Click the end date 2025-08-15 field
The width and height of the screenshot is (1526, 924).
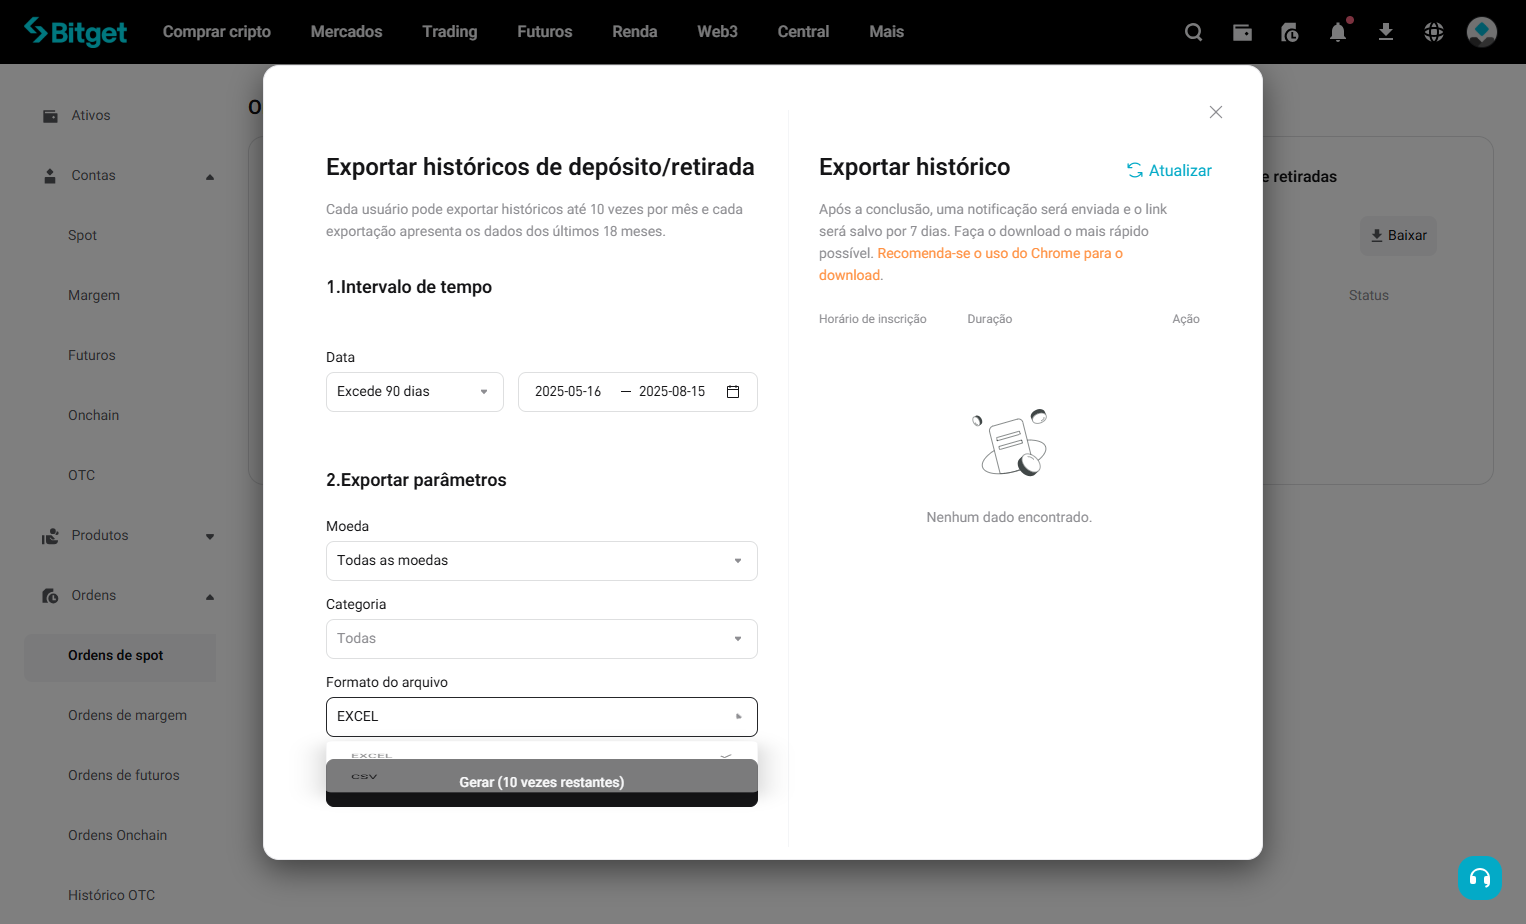(672, 392)
